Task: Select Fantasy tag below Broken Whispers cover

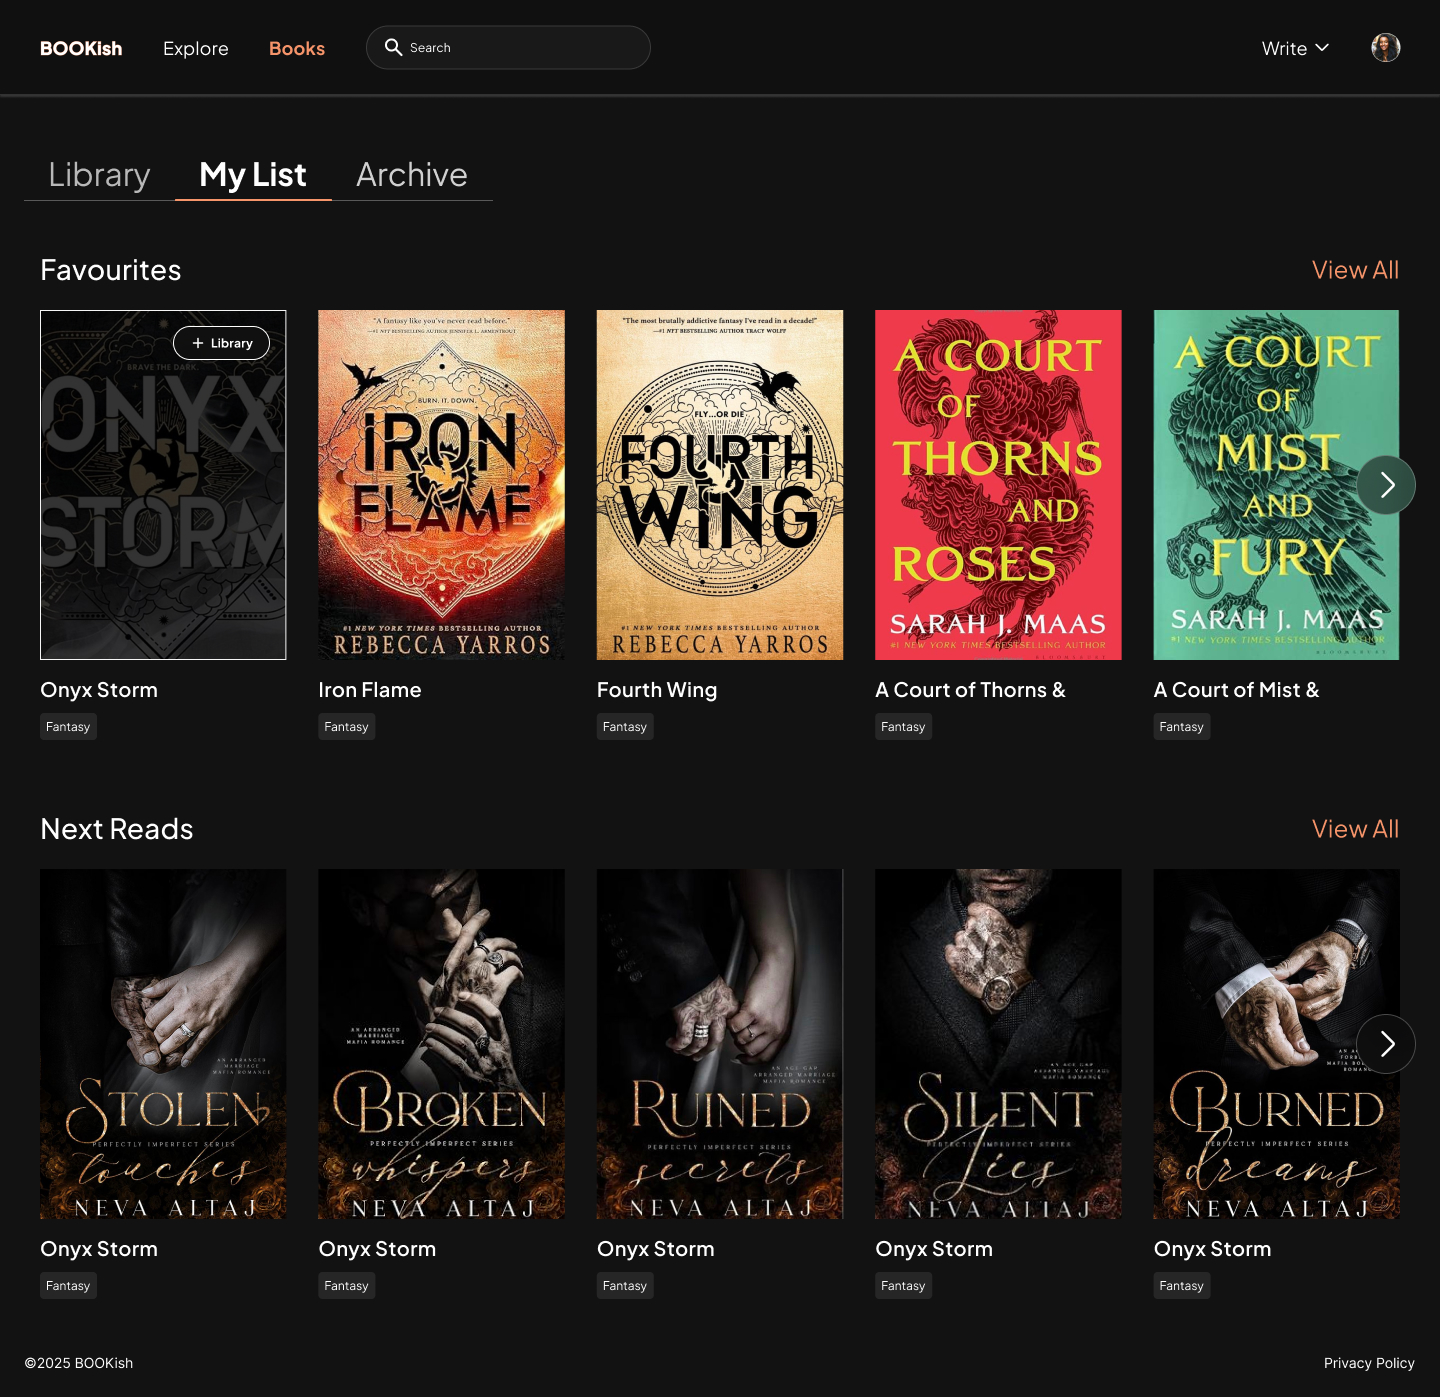Action: tap(346, 1286)
